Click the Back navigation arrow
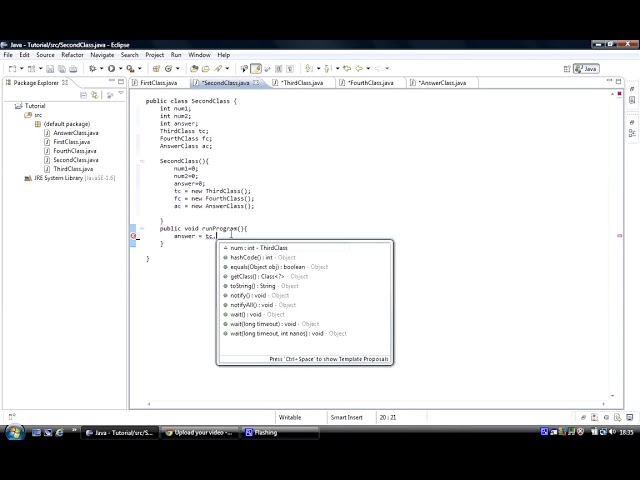 coord(359,69)
